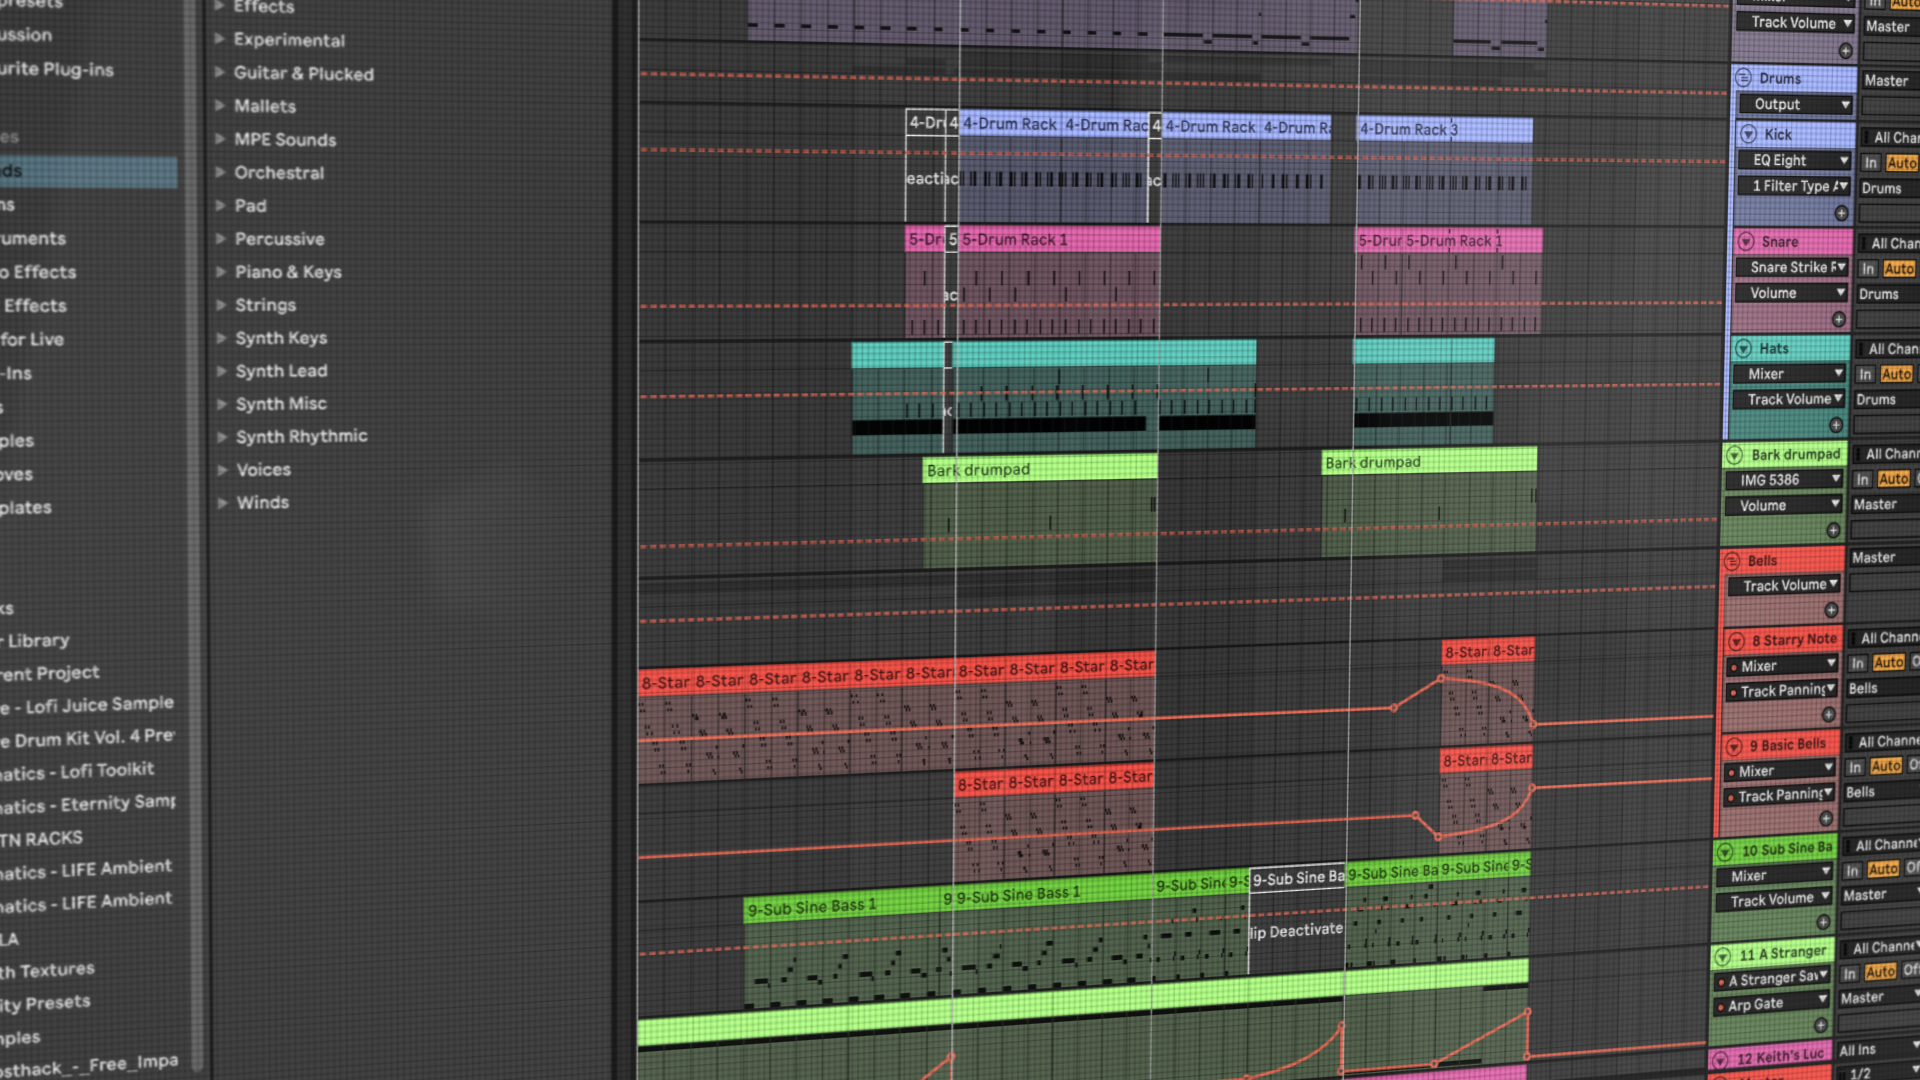Unfold the Kick track devices arrow
Viewport: 1920px width, 1080px height.
tap(1748, 133)
